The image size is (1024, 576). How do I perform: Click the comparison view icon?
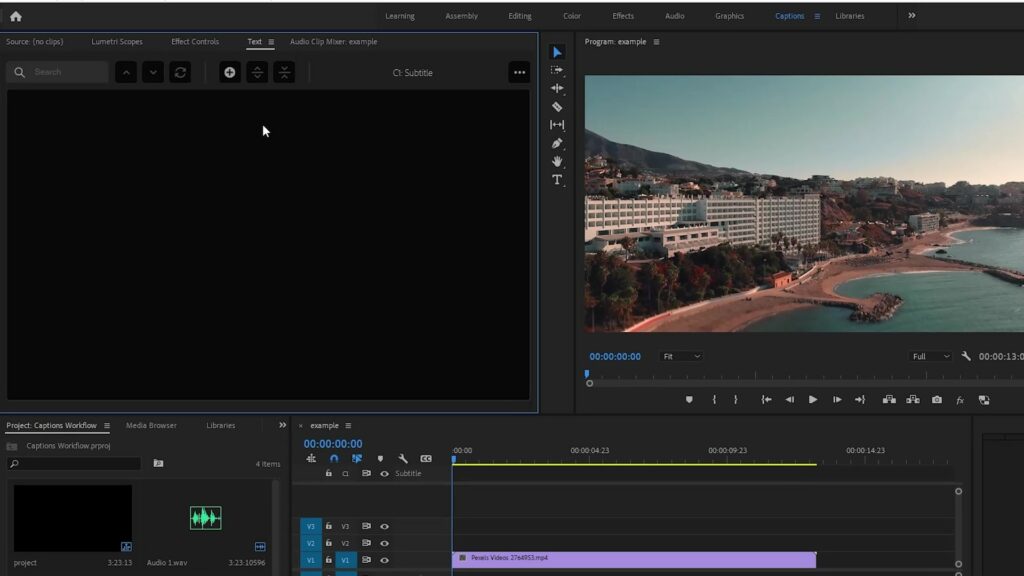[x=984, y=400]
